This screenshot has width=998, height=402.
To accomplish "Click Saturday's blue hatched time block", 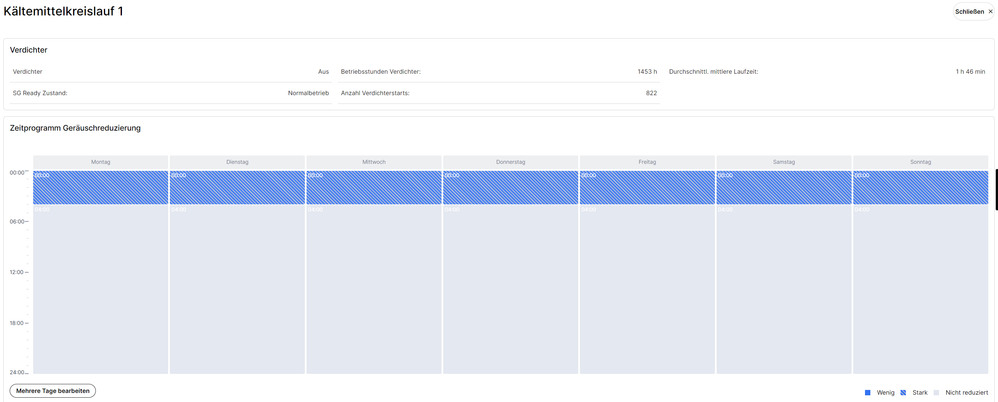I will 784,188.
